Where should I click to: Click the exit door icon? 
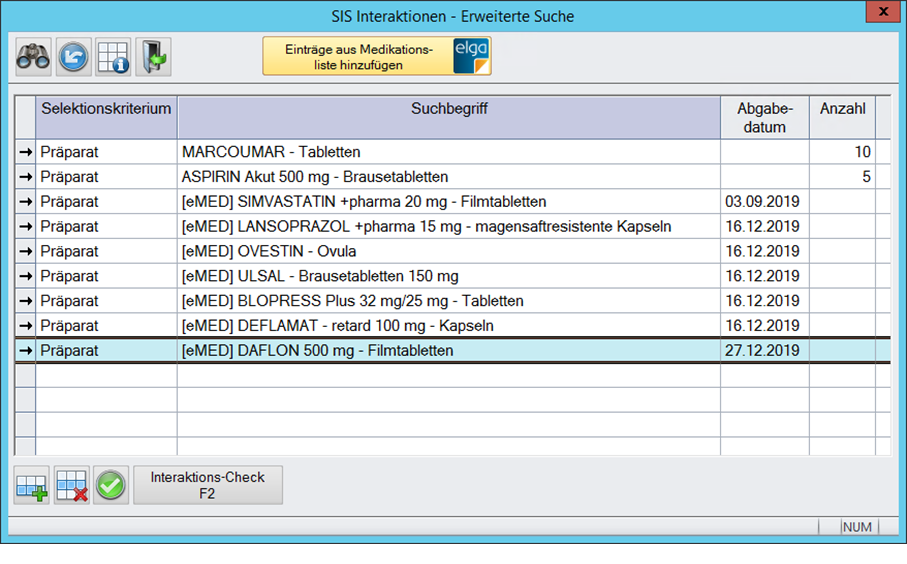(x=153, y=57)
